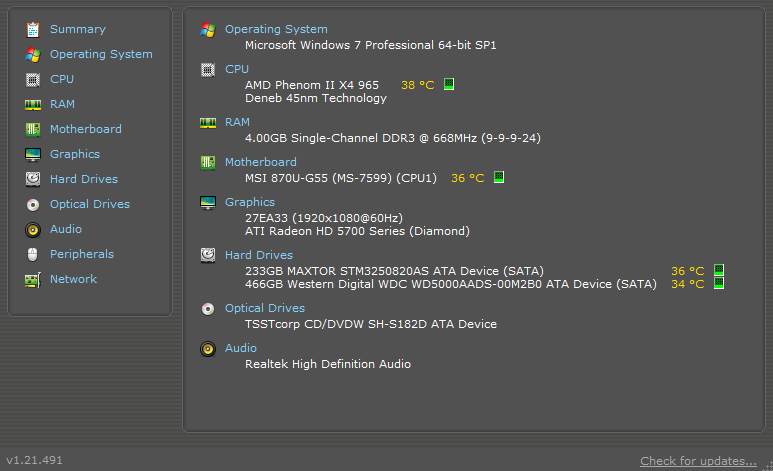773x471 pixels.
Task: Click the Peripherals mouse icon in sidebar
Action: tap(33, 254)
